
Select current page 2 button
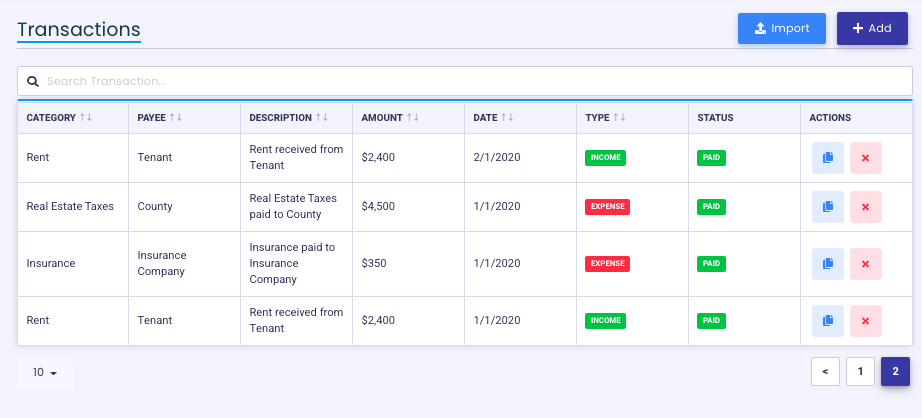(895, 372)
